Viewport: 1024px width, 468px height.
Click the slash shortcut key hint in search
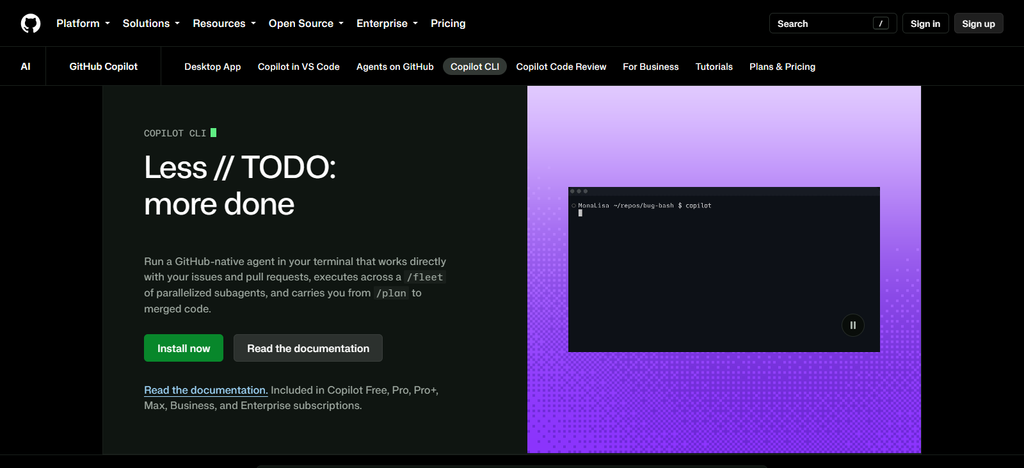[881, 23]
